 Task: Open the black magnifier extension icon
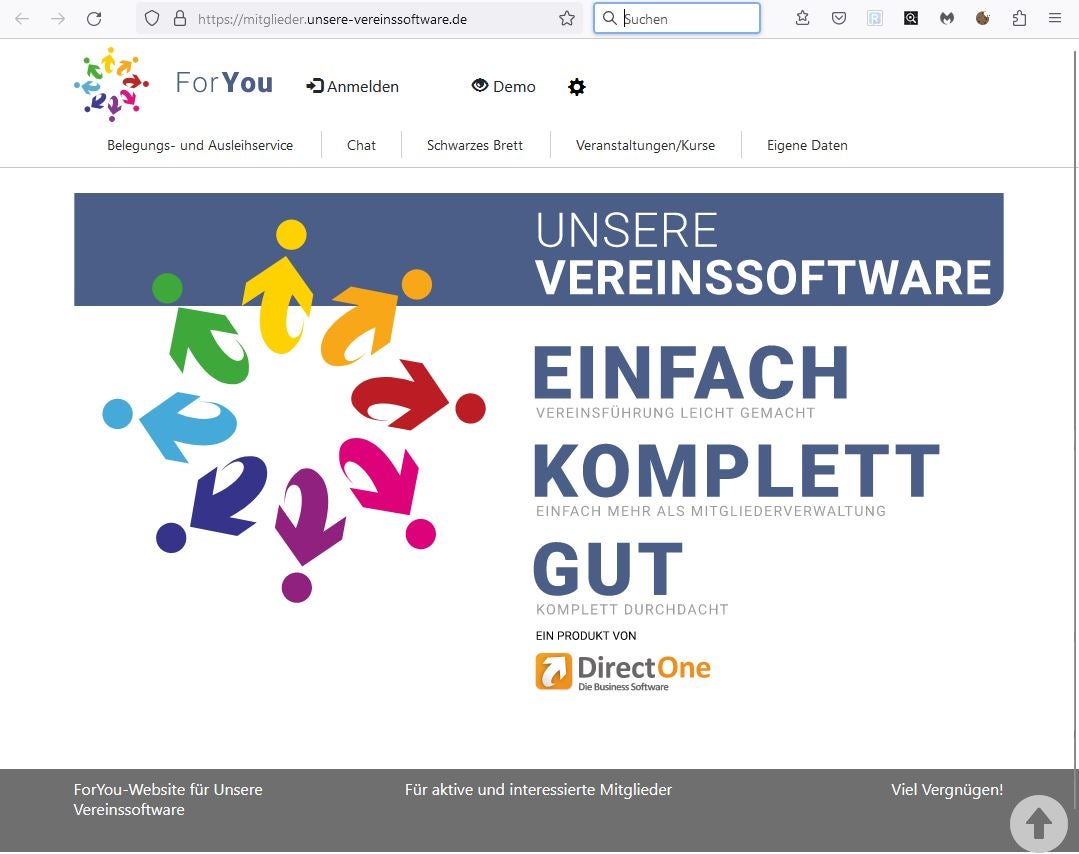(x=911, y=19)
